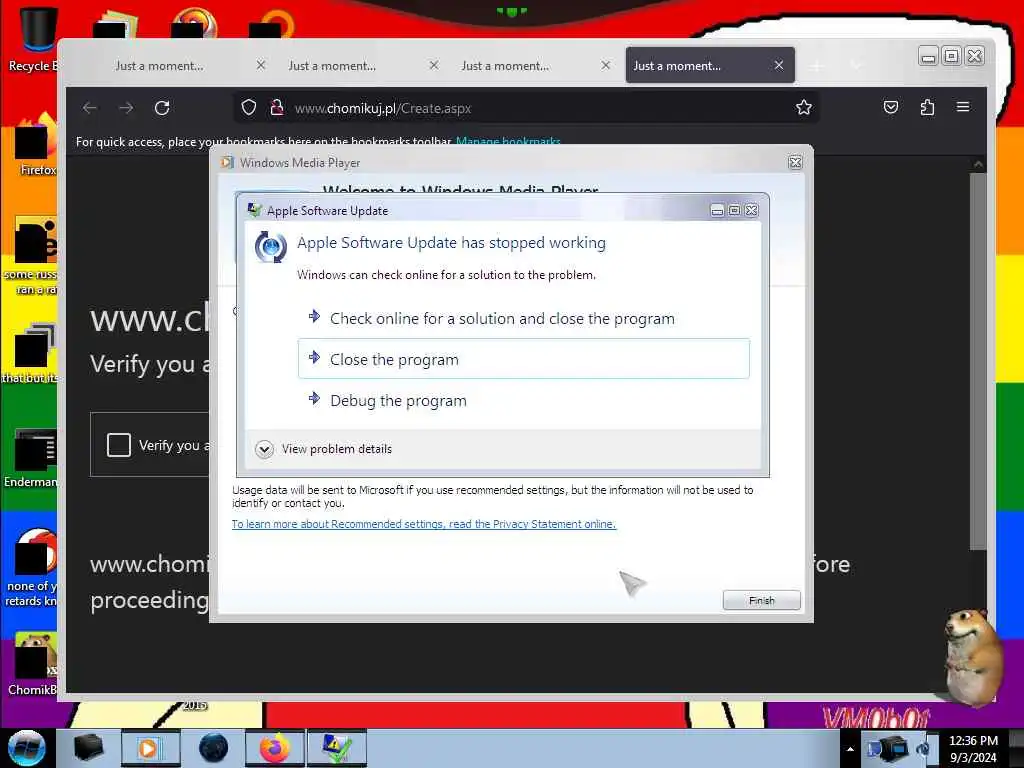Open Firefox tracking protection shield
Viewport: 1024px width, 768px height.
click(x=249, y=108)
